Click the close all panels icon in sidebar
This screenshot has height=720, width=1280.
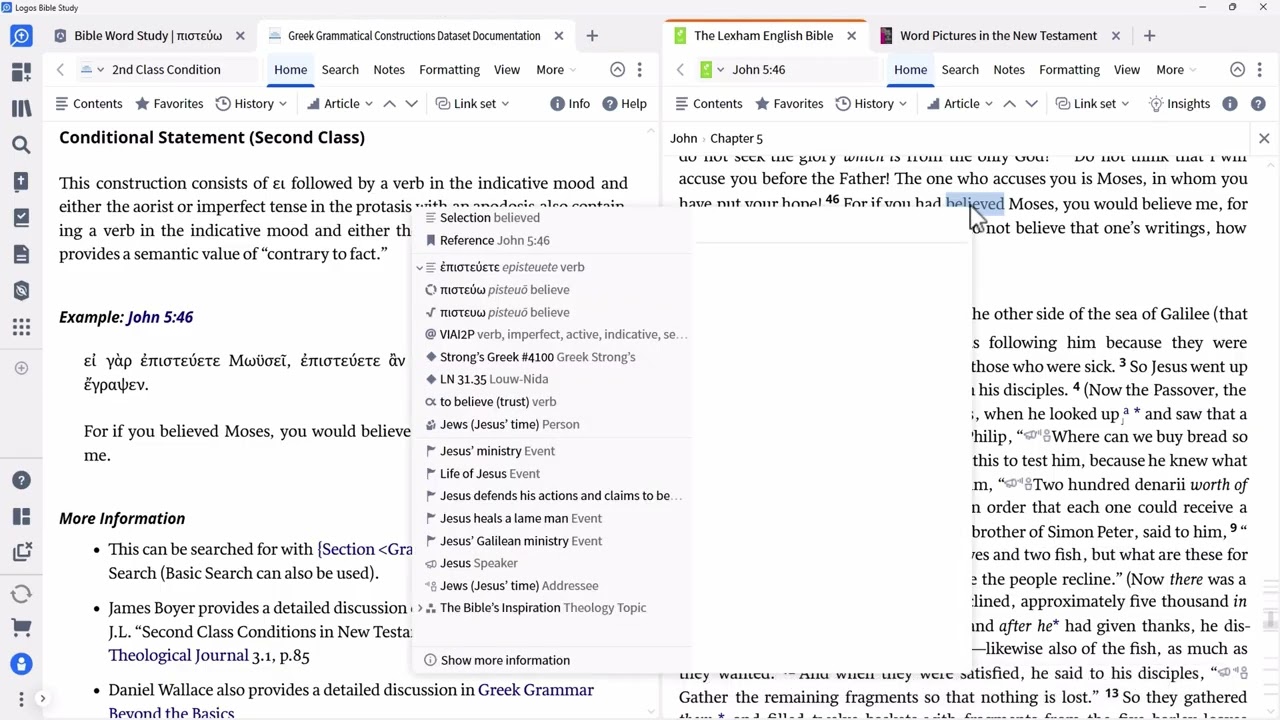coord(21,552)
